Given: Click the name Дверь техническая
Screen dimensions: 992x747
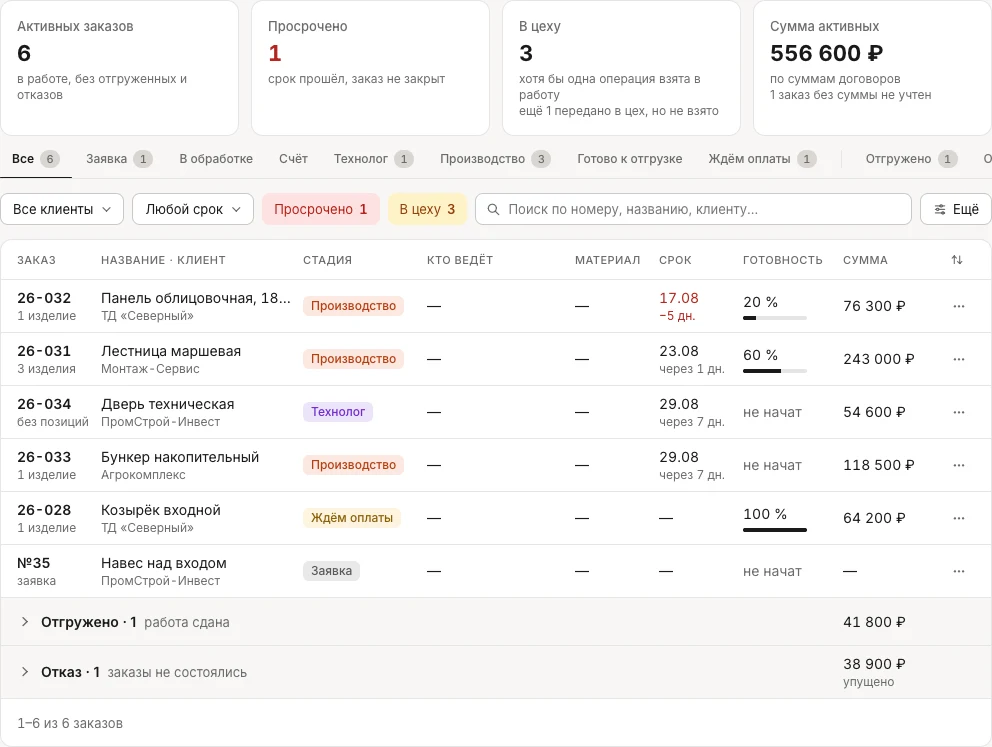Looking at the screenshot, I should pos(168,404).
